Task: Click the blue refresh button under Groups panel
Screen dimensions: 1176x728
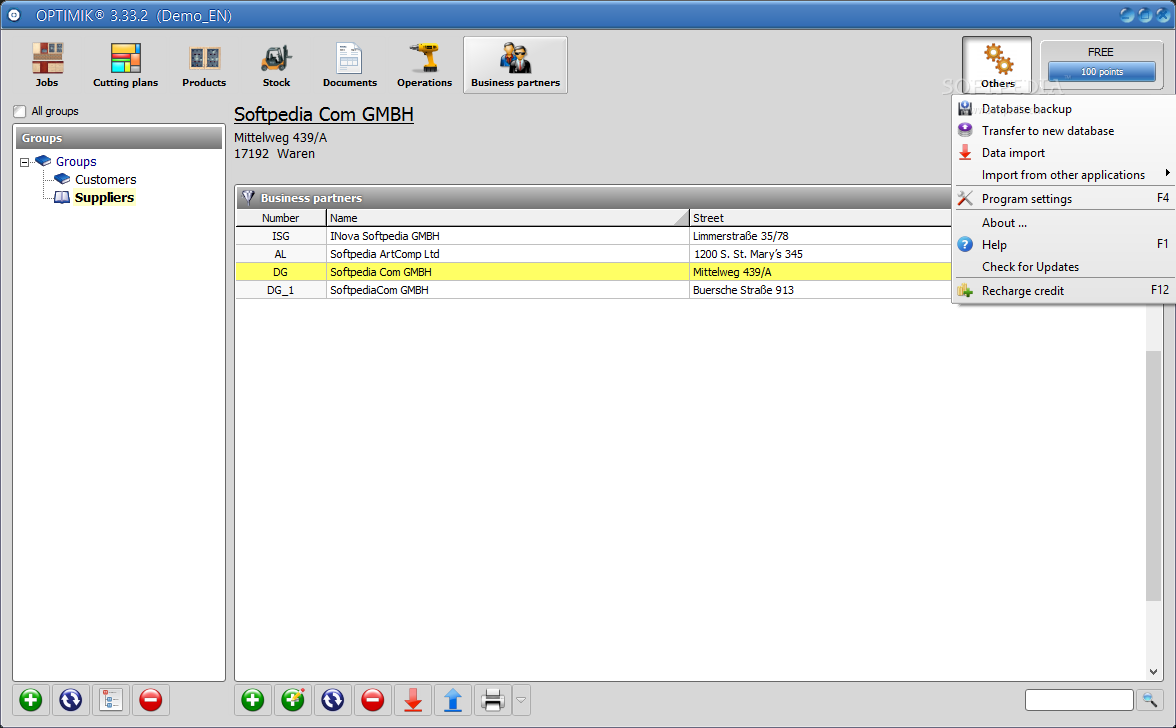Action: point(70,700)
